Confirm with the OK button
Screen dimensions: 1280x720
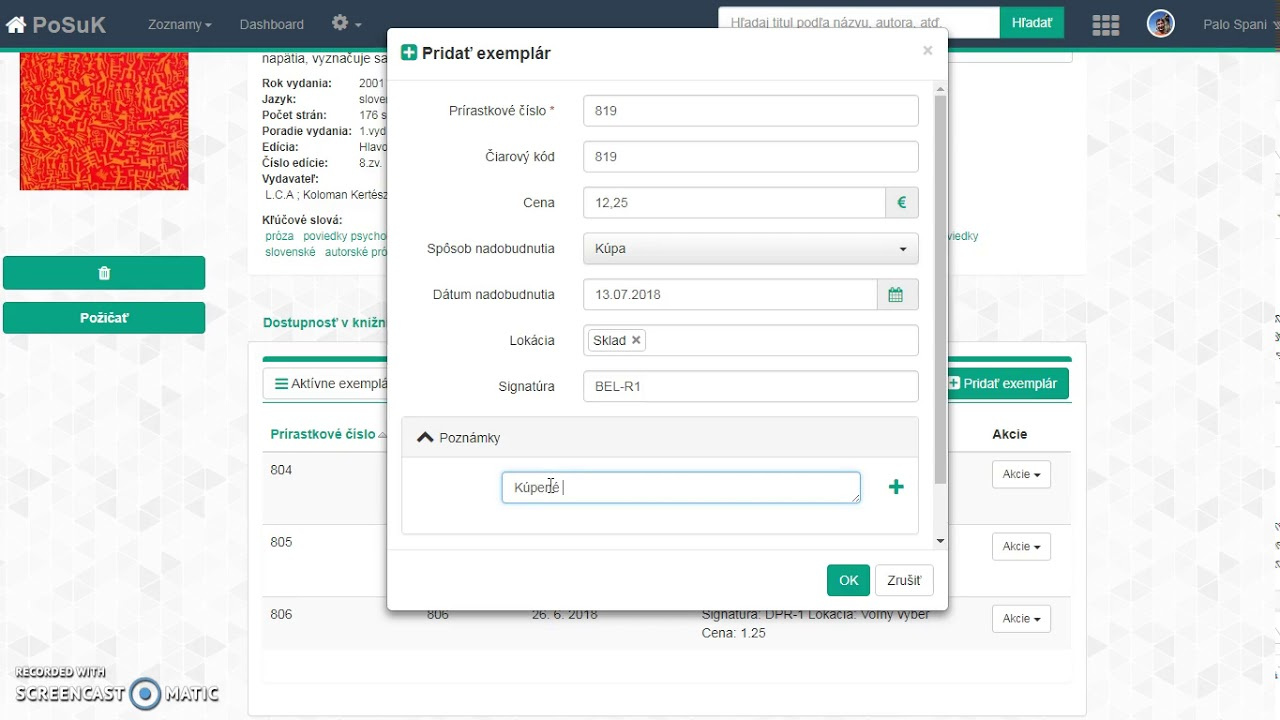tap(848, 580)
